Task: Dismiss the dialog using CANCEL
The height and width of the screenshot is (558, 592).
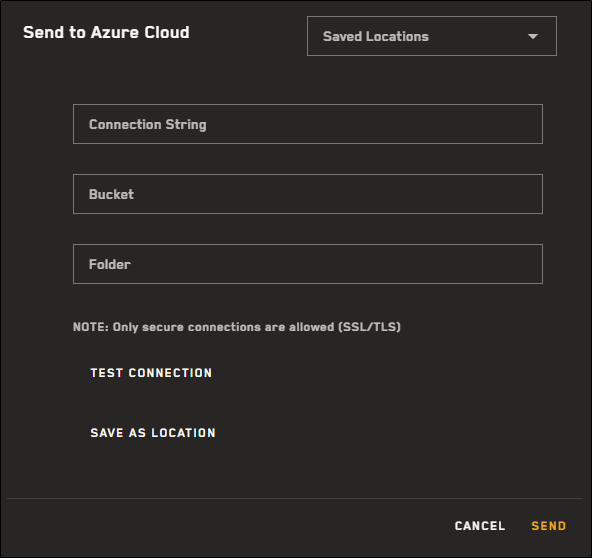Action: (x=480, y=526)
